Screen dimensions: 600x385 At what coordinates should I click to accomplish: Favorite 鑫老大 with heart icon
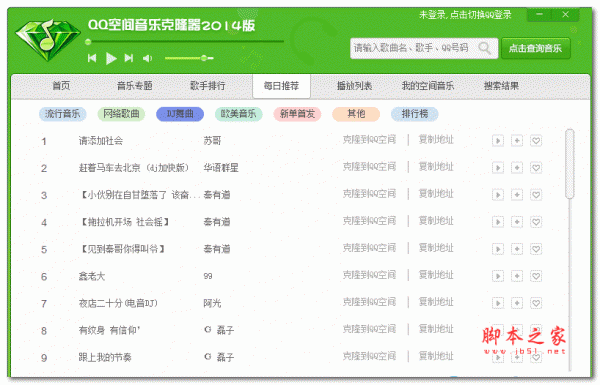tap(536, 276)
